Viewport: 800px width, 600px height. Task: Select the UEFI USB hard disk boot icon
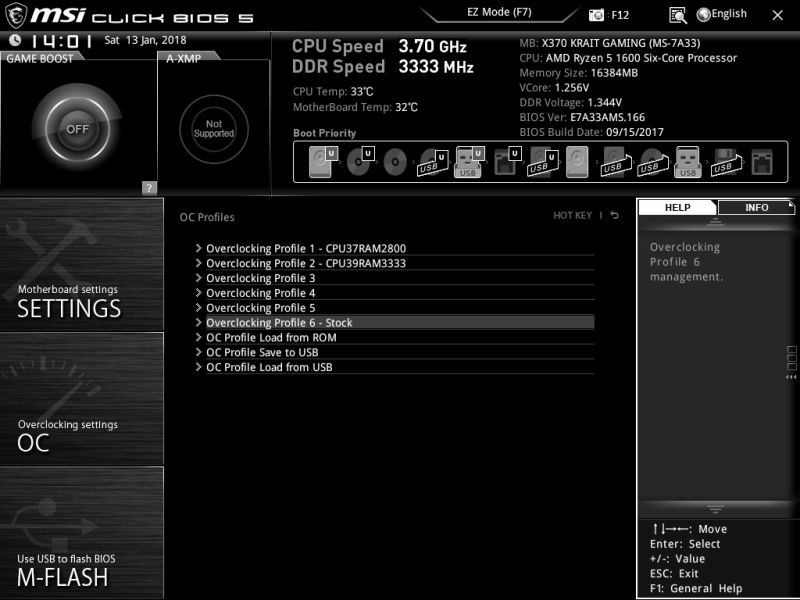pyautogui.click(x=542, y=162)
